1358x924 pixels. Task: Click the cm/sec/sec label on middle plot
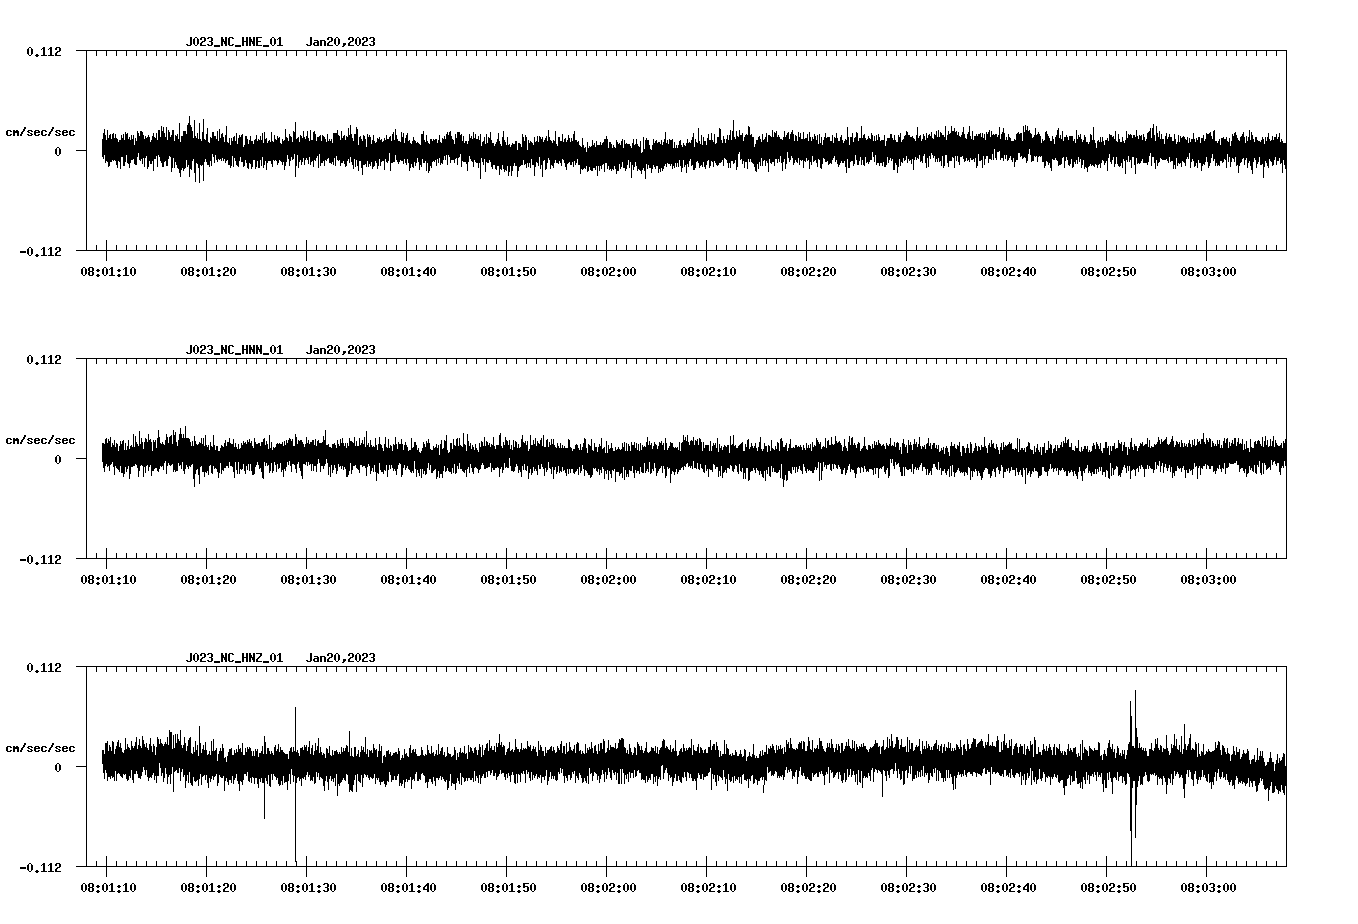(x=41, y=439)
